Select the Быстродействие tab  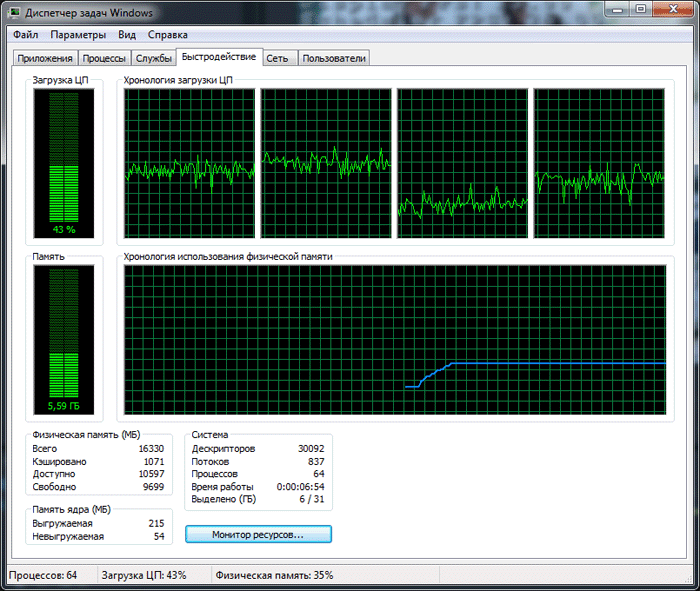click(219, 57)
